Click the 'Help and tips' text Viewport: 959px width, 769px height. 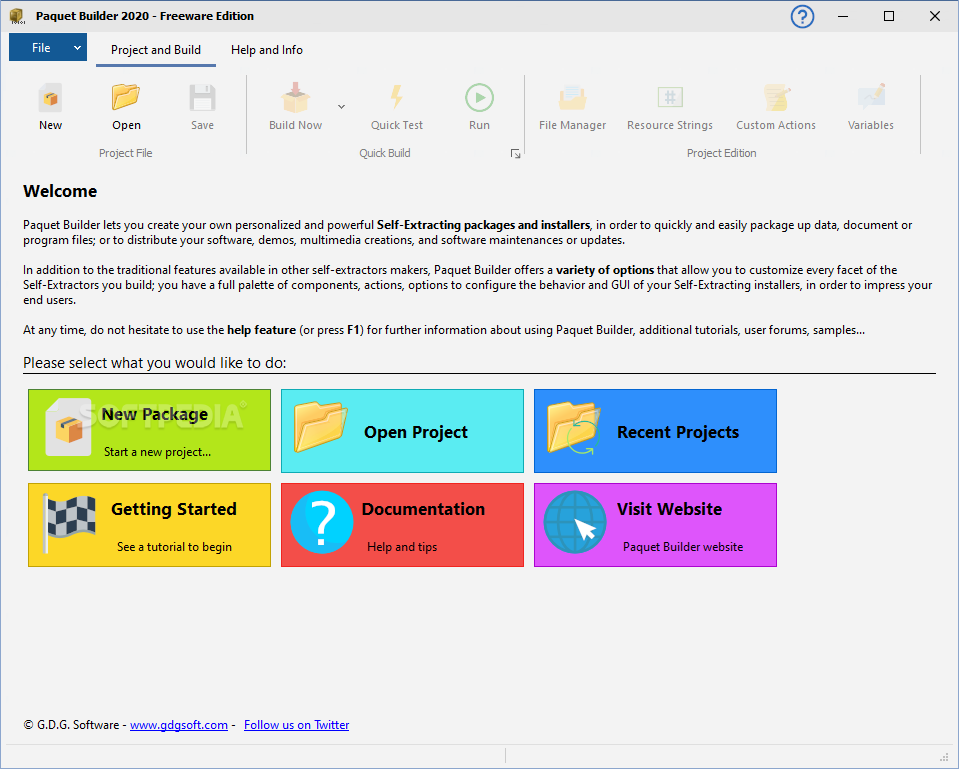402,547
